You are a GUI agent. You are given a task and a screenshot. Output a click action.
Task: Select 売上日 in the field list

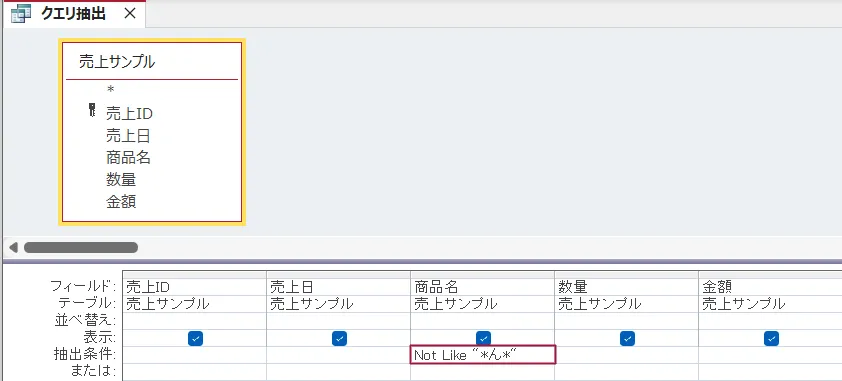[x=128, y=135]
